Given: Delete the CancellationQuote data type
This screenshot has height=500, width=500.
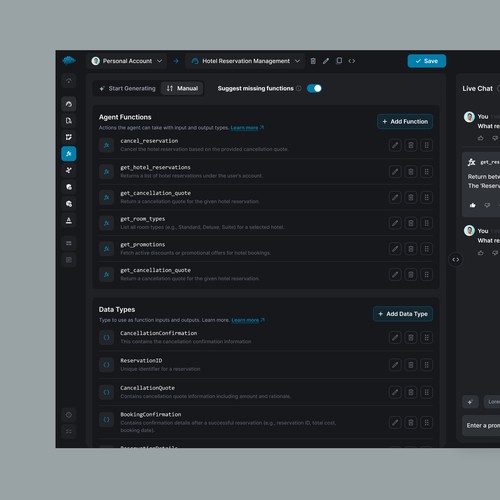Looking at the screenshot, I should tap(411, 392).
